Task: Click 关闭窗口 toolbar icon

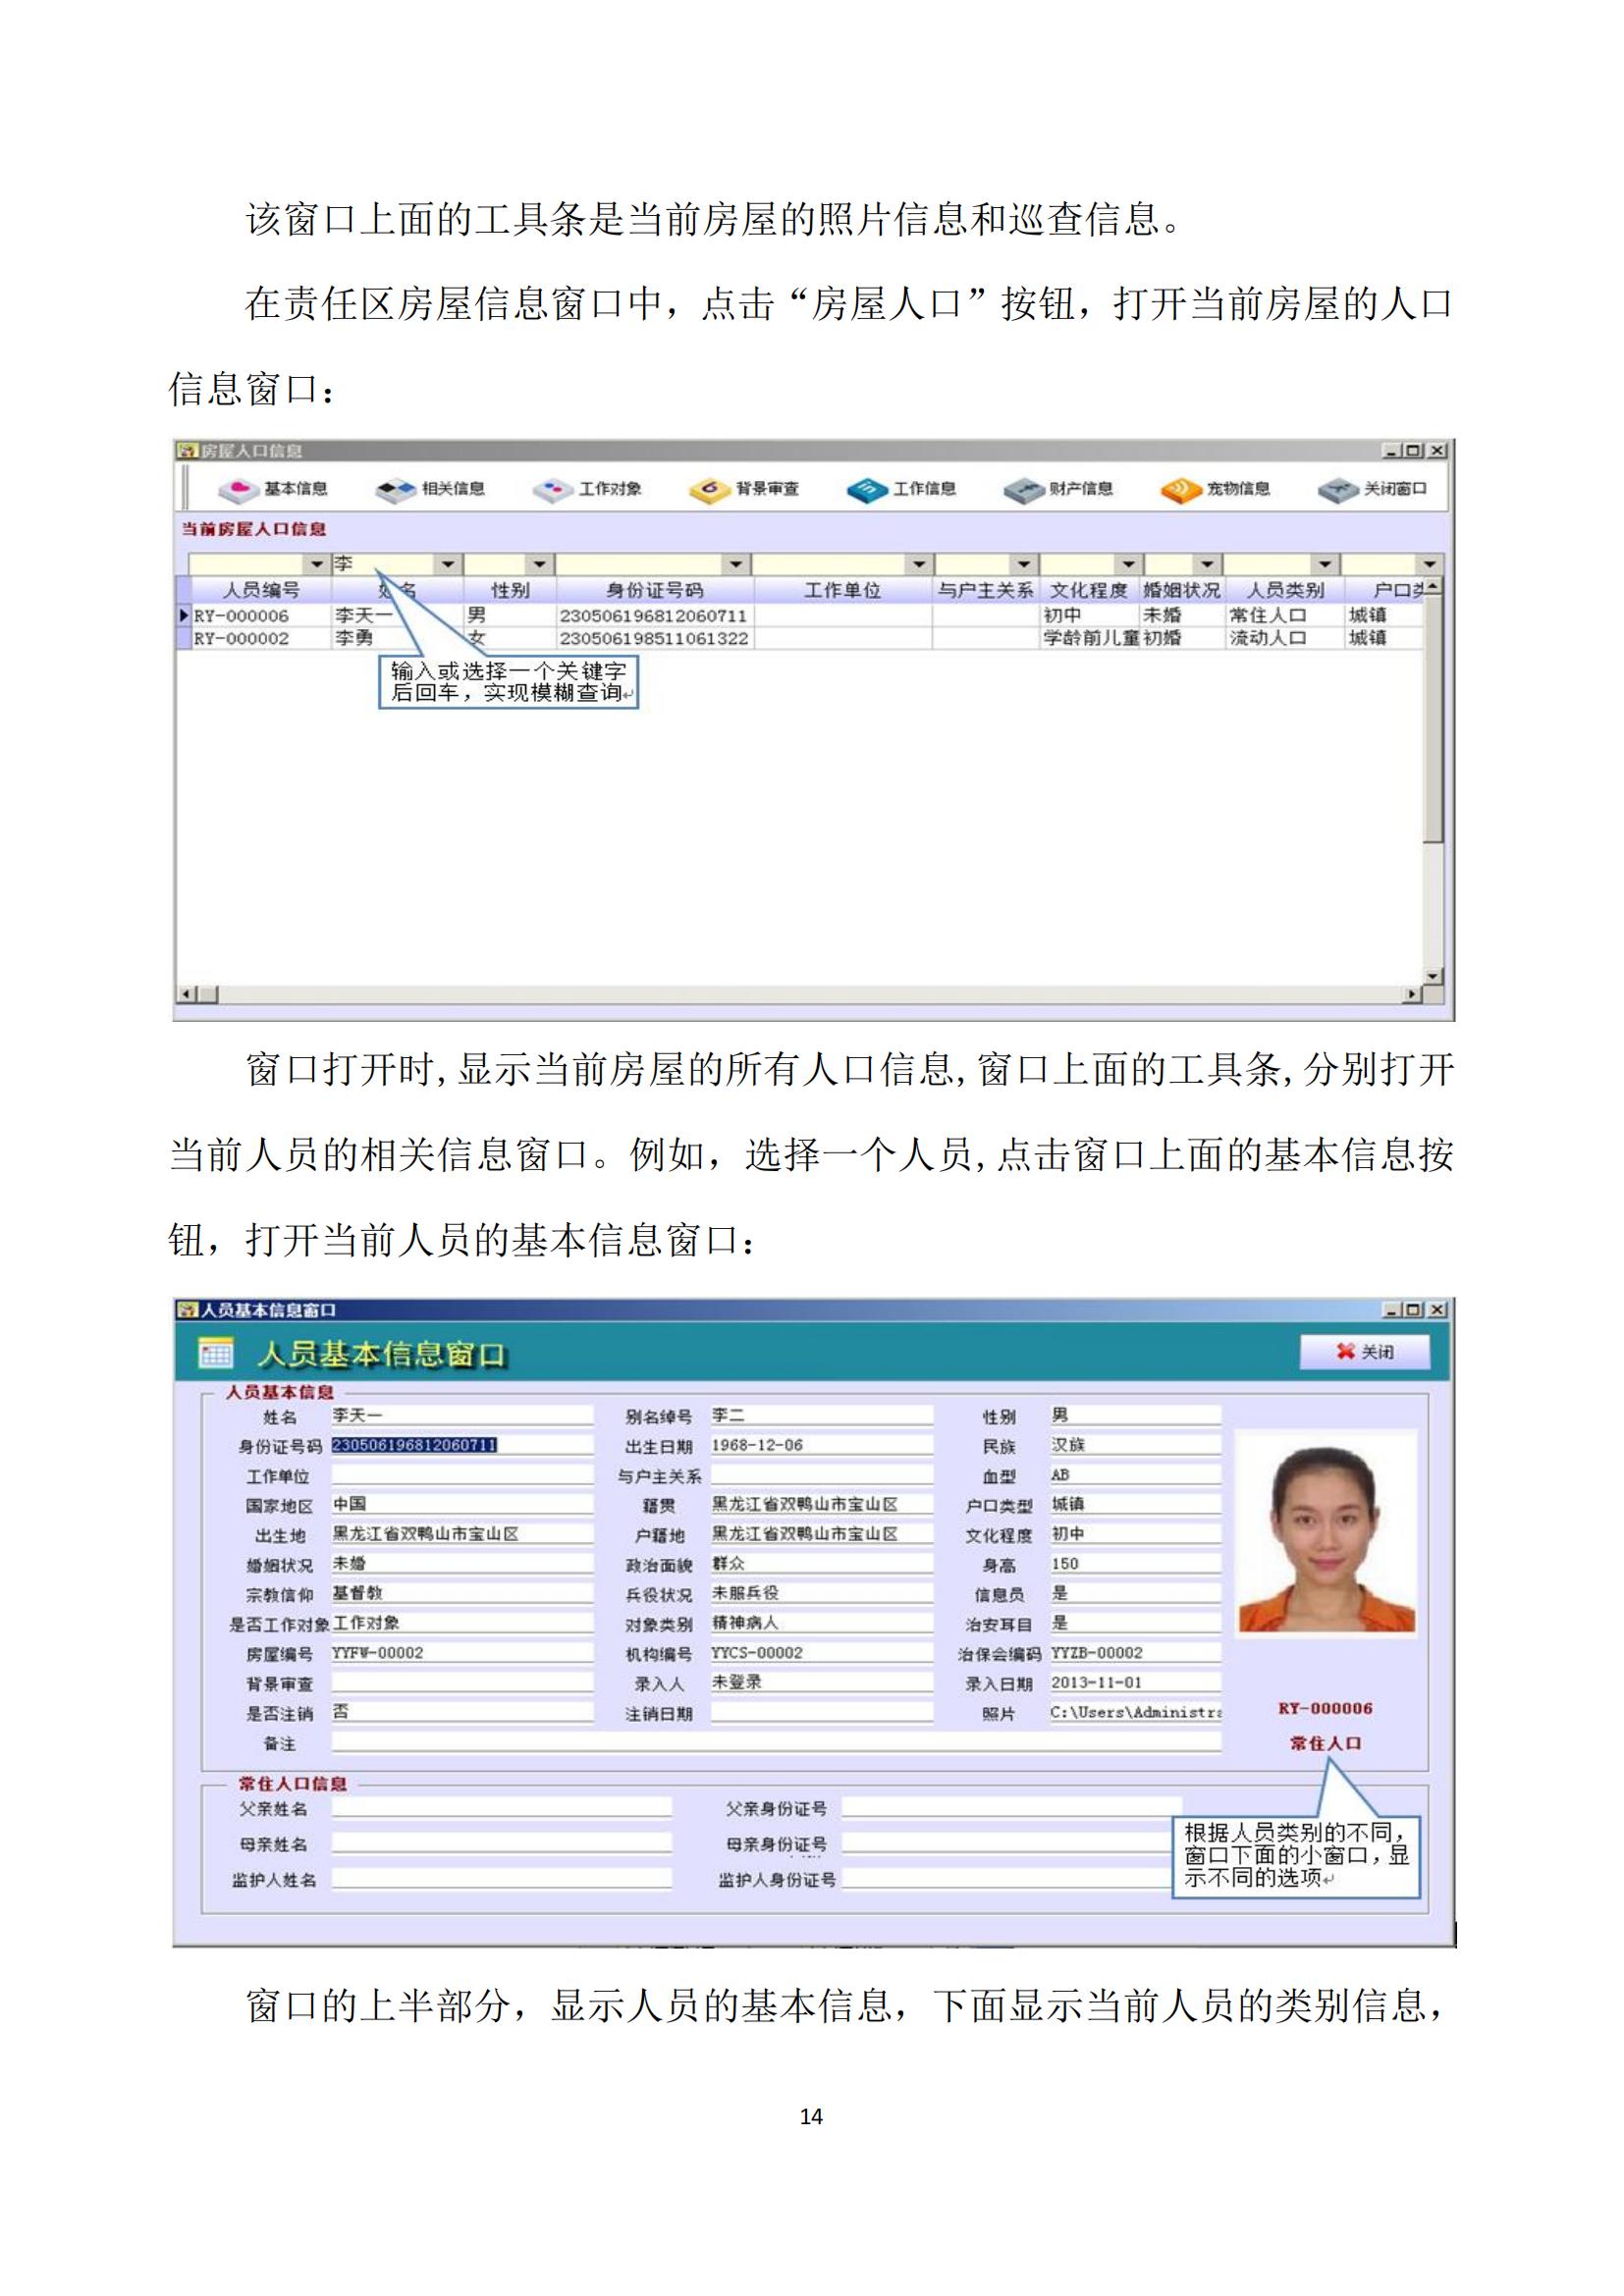Action: [x=1372, y=489]
